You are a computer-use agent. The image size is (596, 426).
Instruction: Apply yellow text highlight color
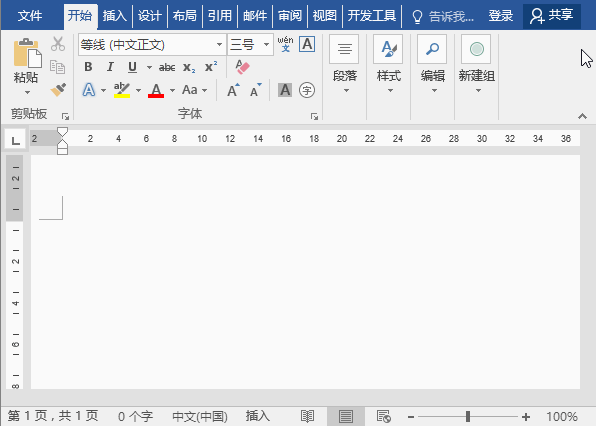point(122,90)
